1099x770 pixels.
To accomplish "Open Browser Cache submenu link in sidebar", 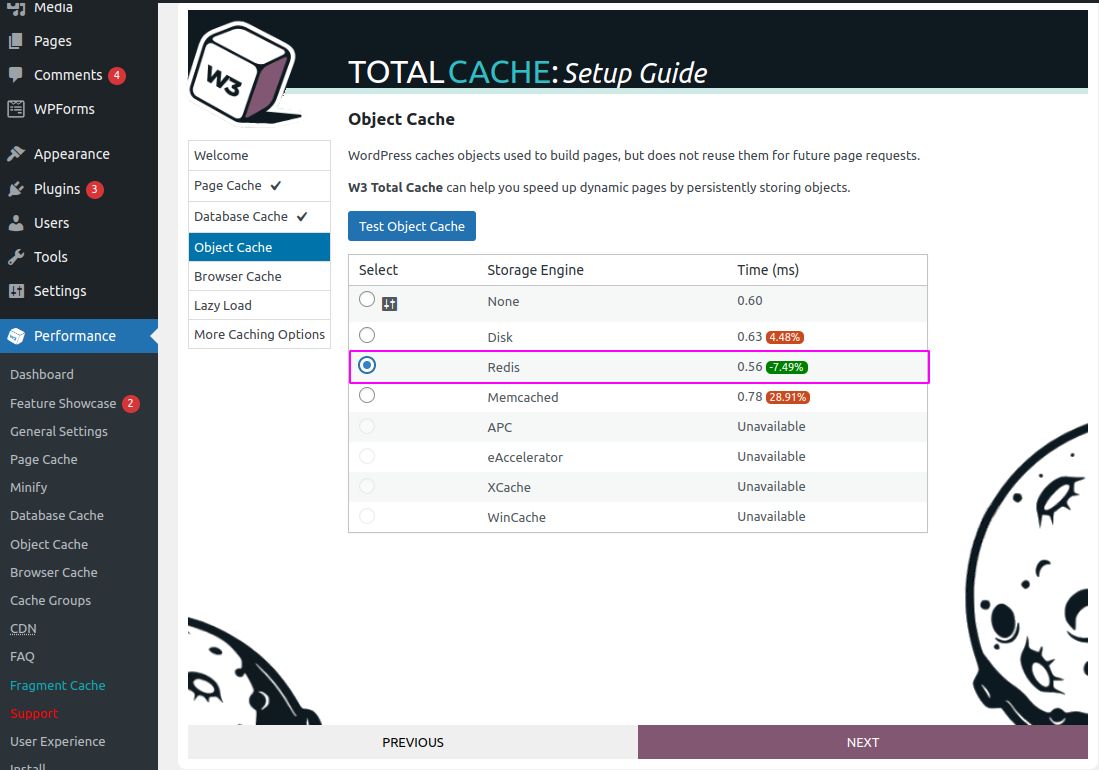I will click(x=54, y=572).
